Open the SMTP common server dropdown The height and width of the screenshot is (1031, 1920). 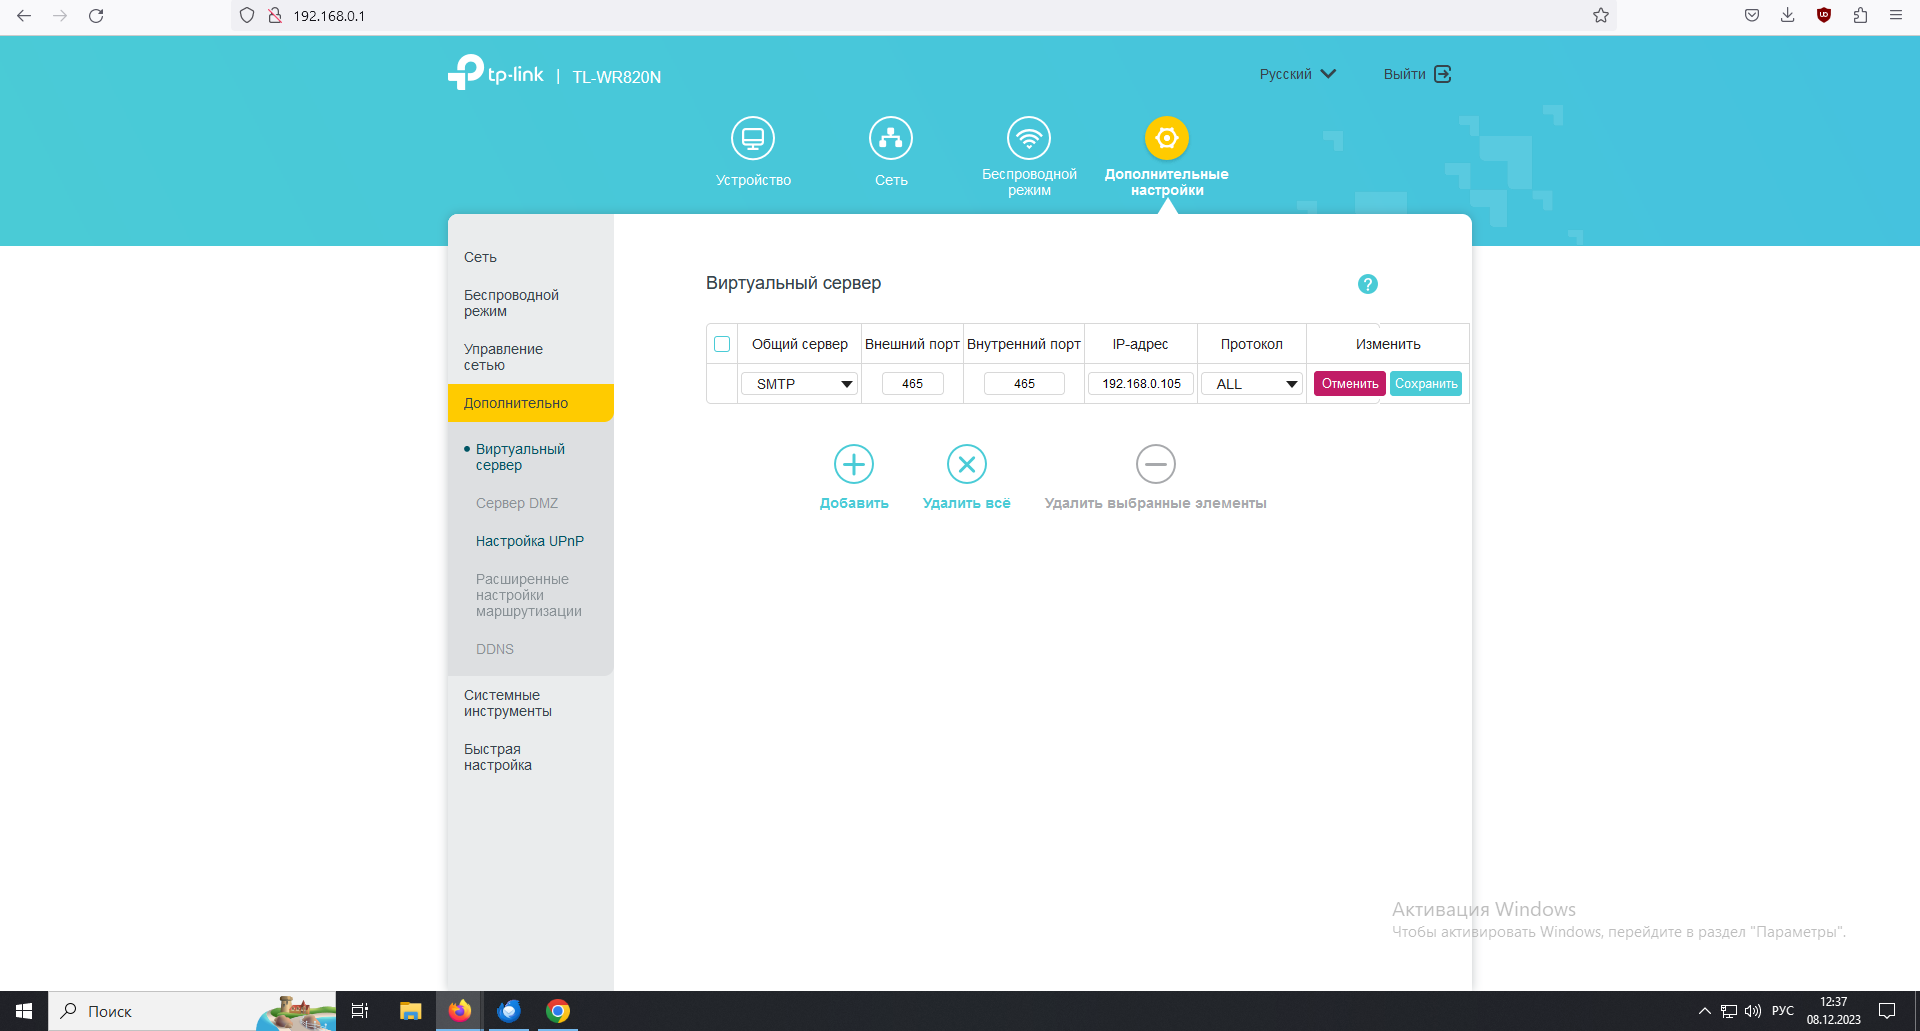point(799,384)
